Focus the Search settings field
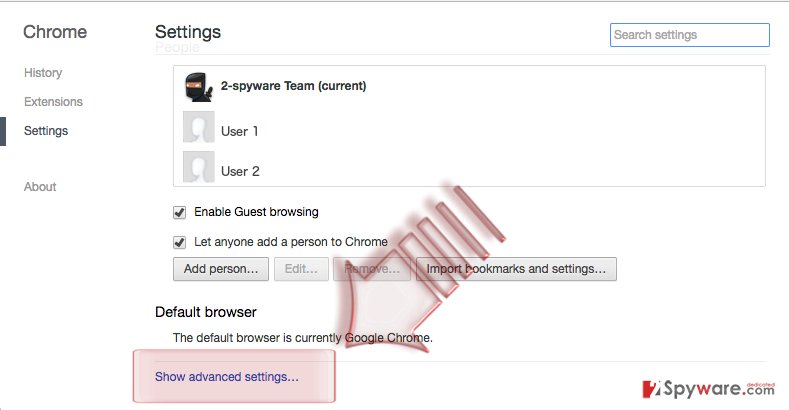 (x=690, y=35)
